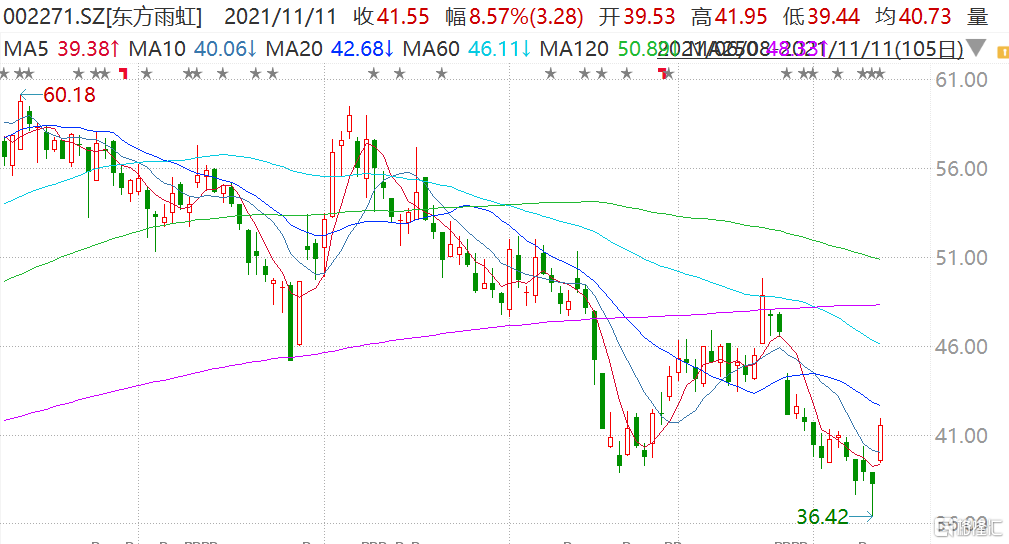Click the 51.00 price axis label
This screenshot has height=544, width=1009.
click(961, 258)
